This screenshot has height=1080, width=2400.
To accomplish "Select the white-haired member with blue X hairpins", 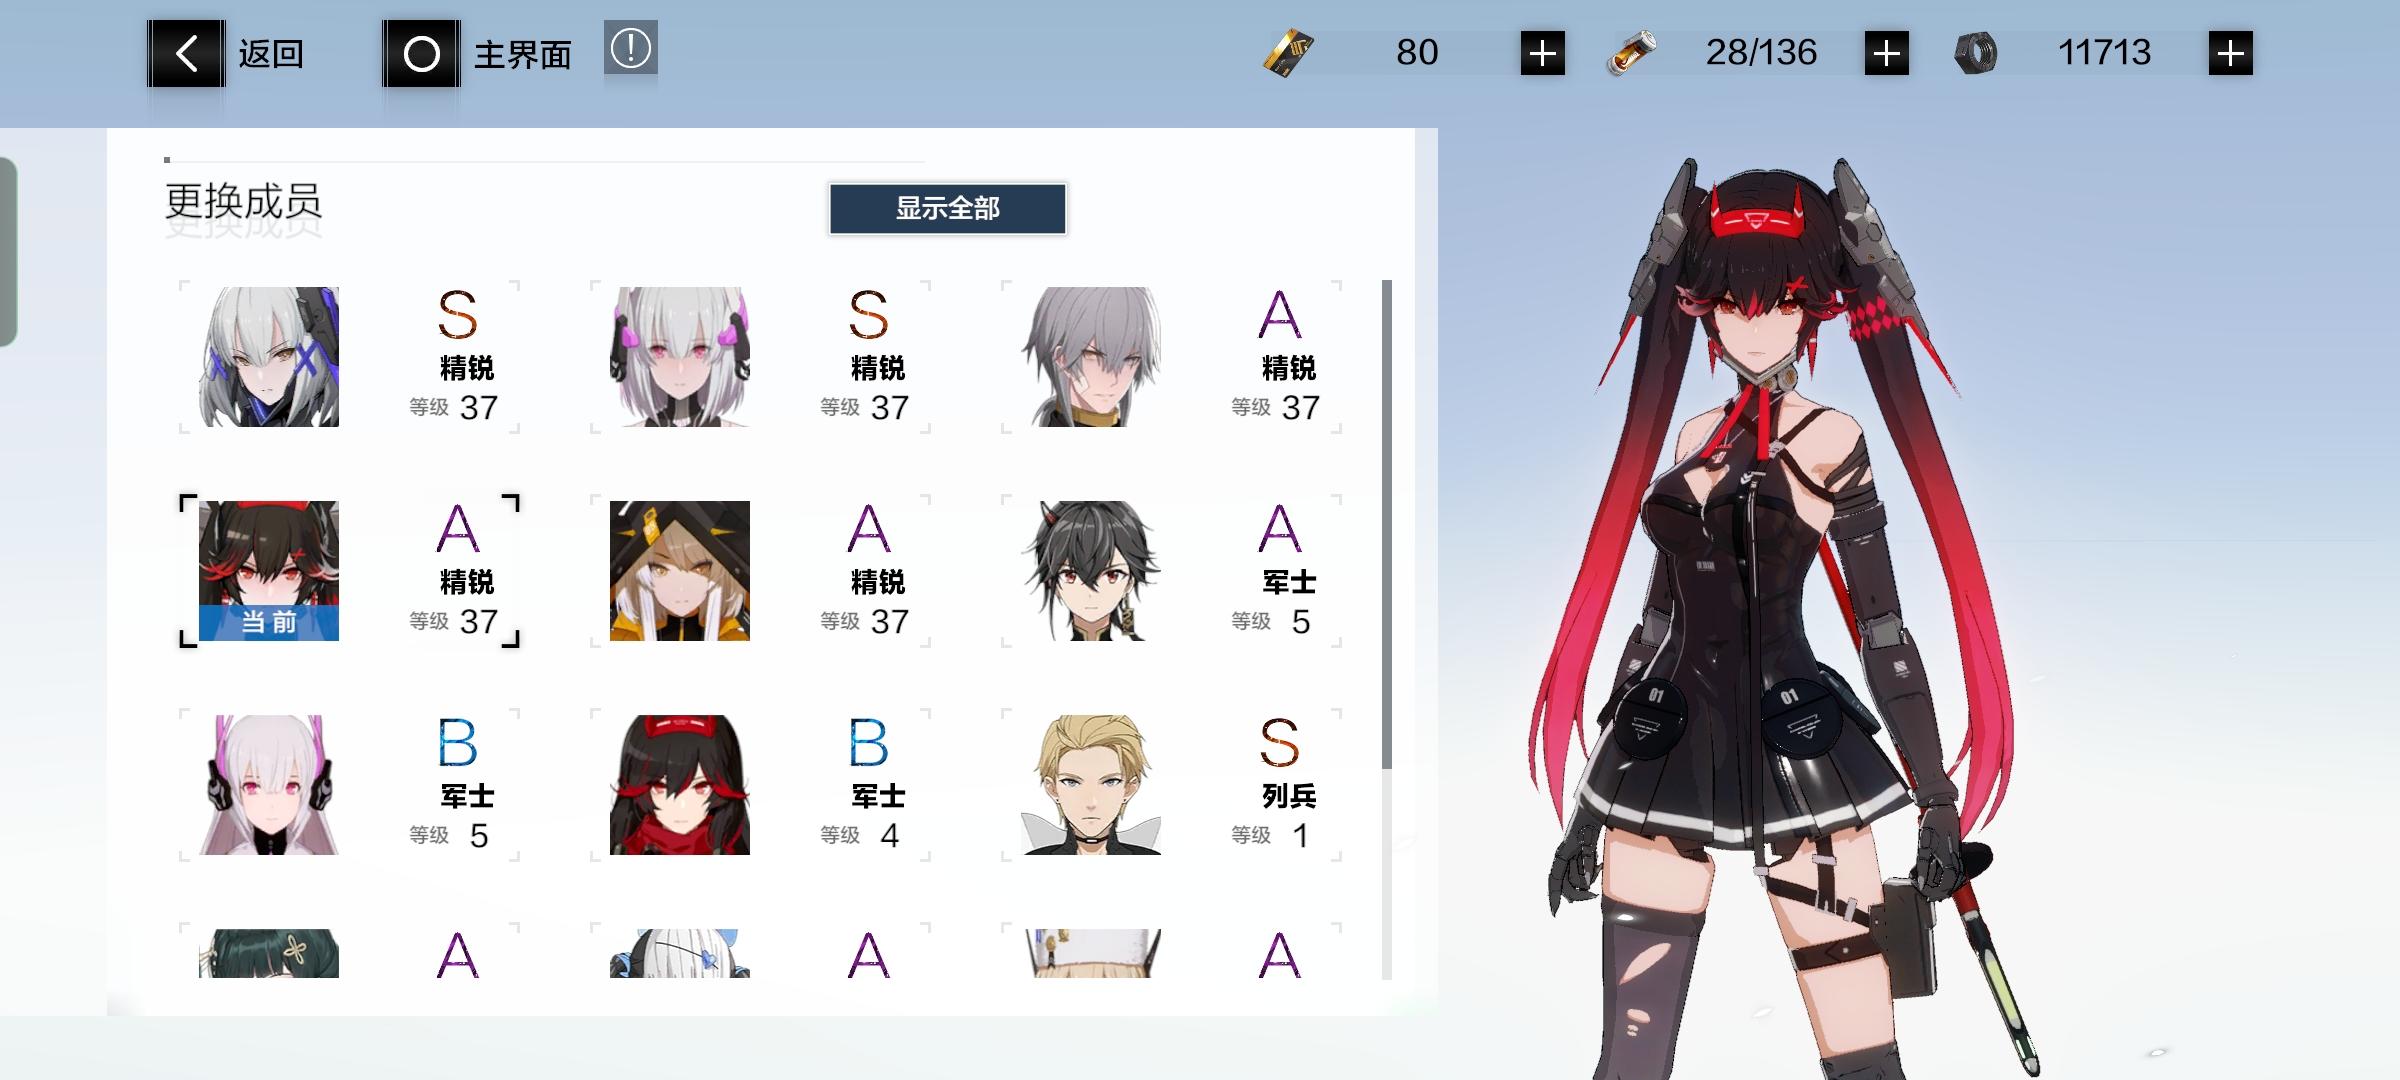I will click(269, 357).
